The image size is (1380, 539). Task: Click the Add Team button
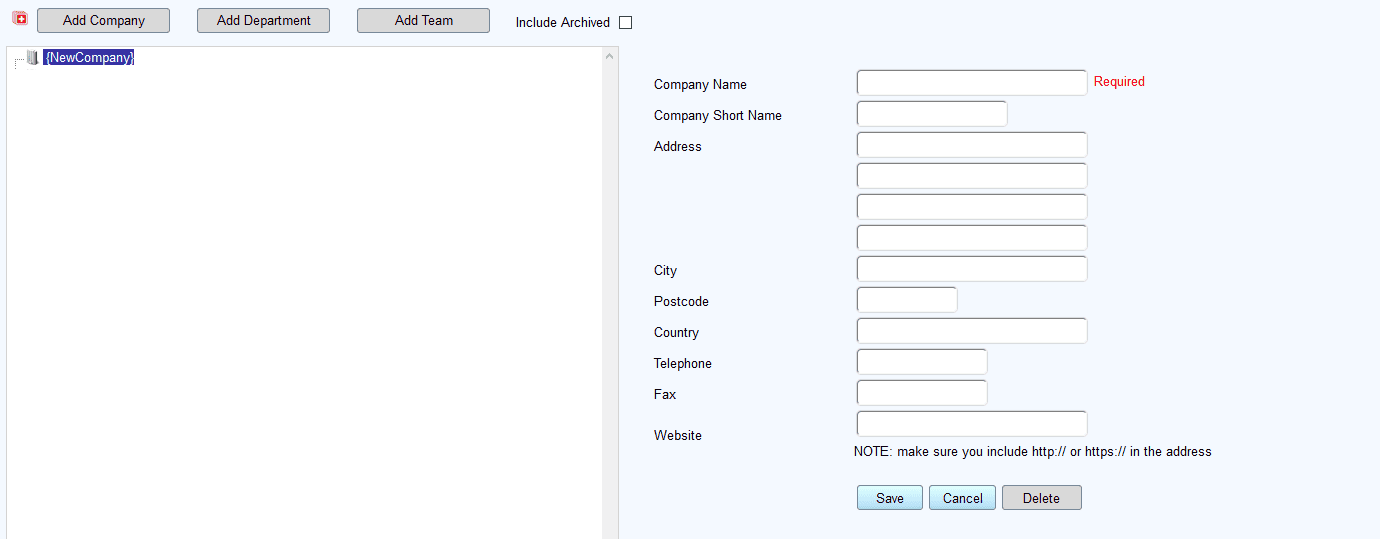423,20
